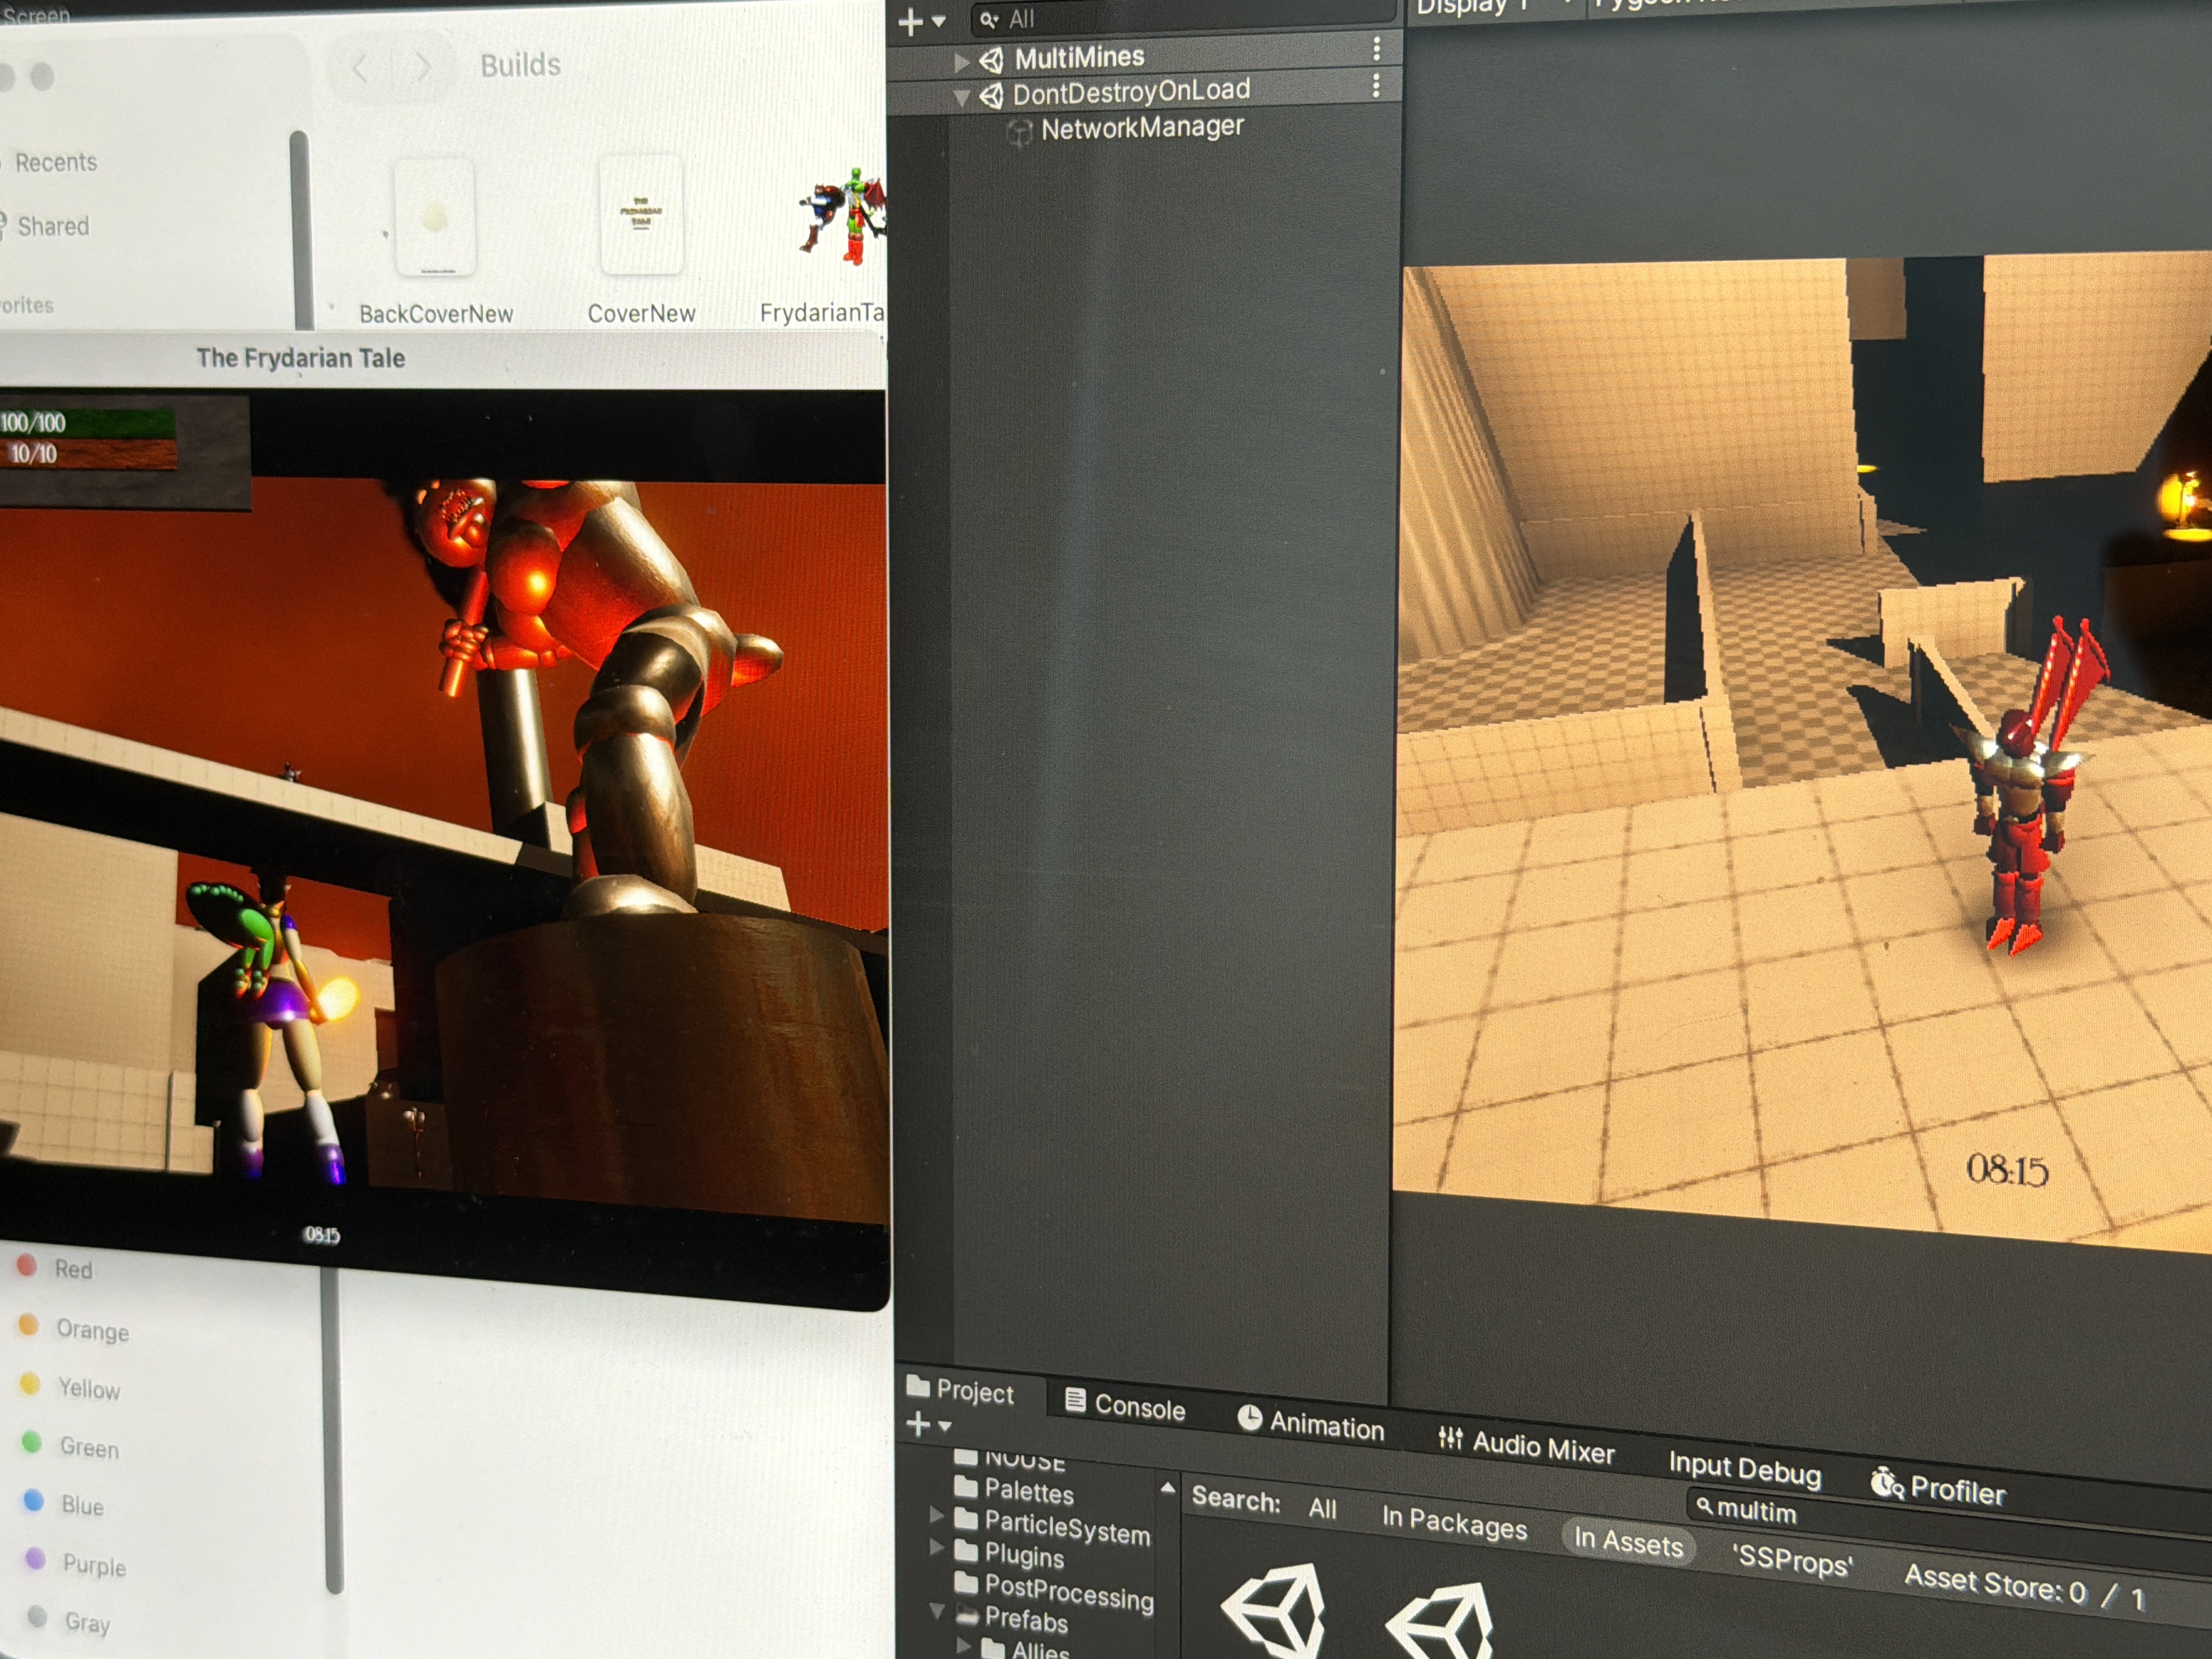
Task: Open the DontDestroyOnLoad scene options menu
Action: 1376,86
